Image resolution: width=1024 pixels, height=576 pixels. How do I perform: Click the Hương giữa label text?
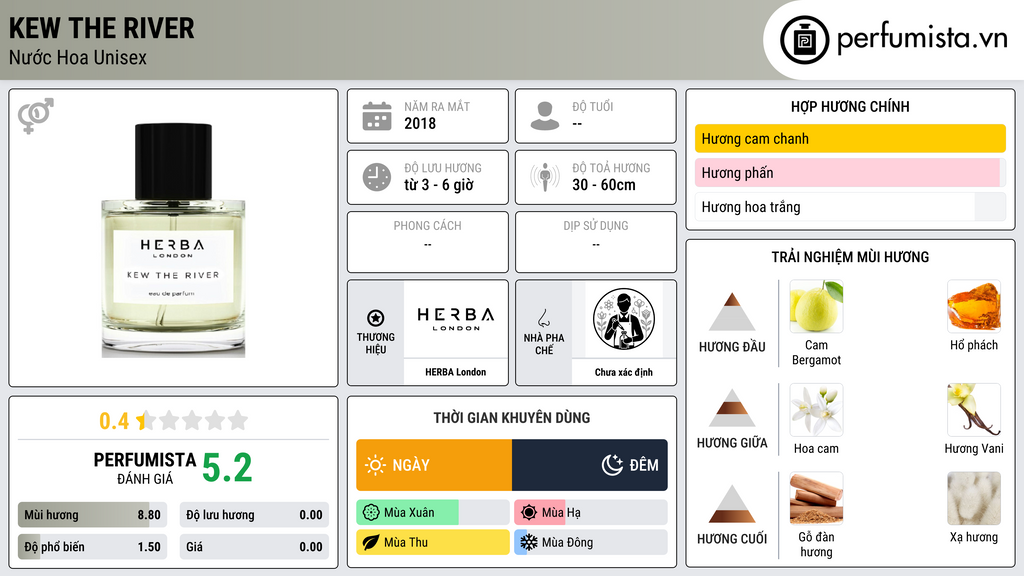732,443
